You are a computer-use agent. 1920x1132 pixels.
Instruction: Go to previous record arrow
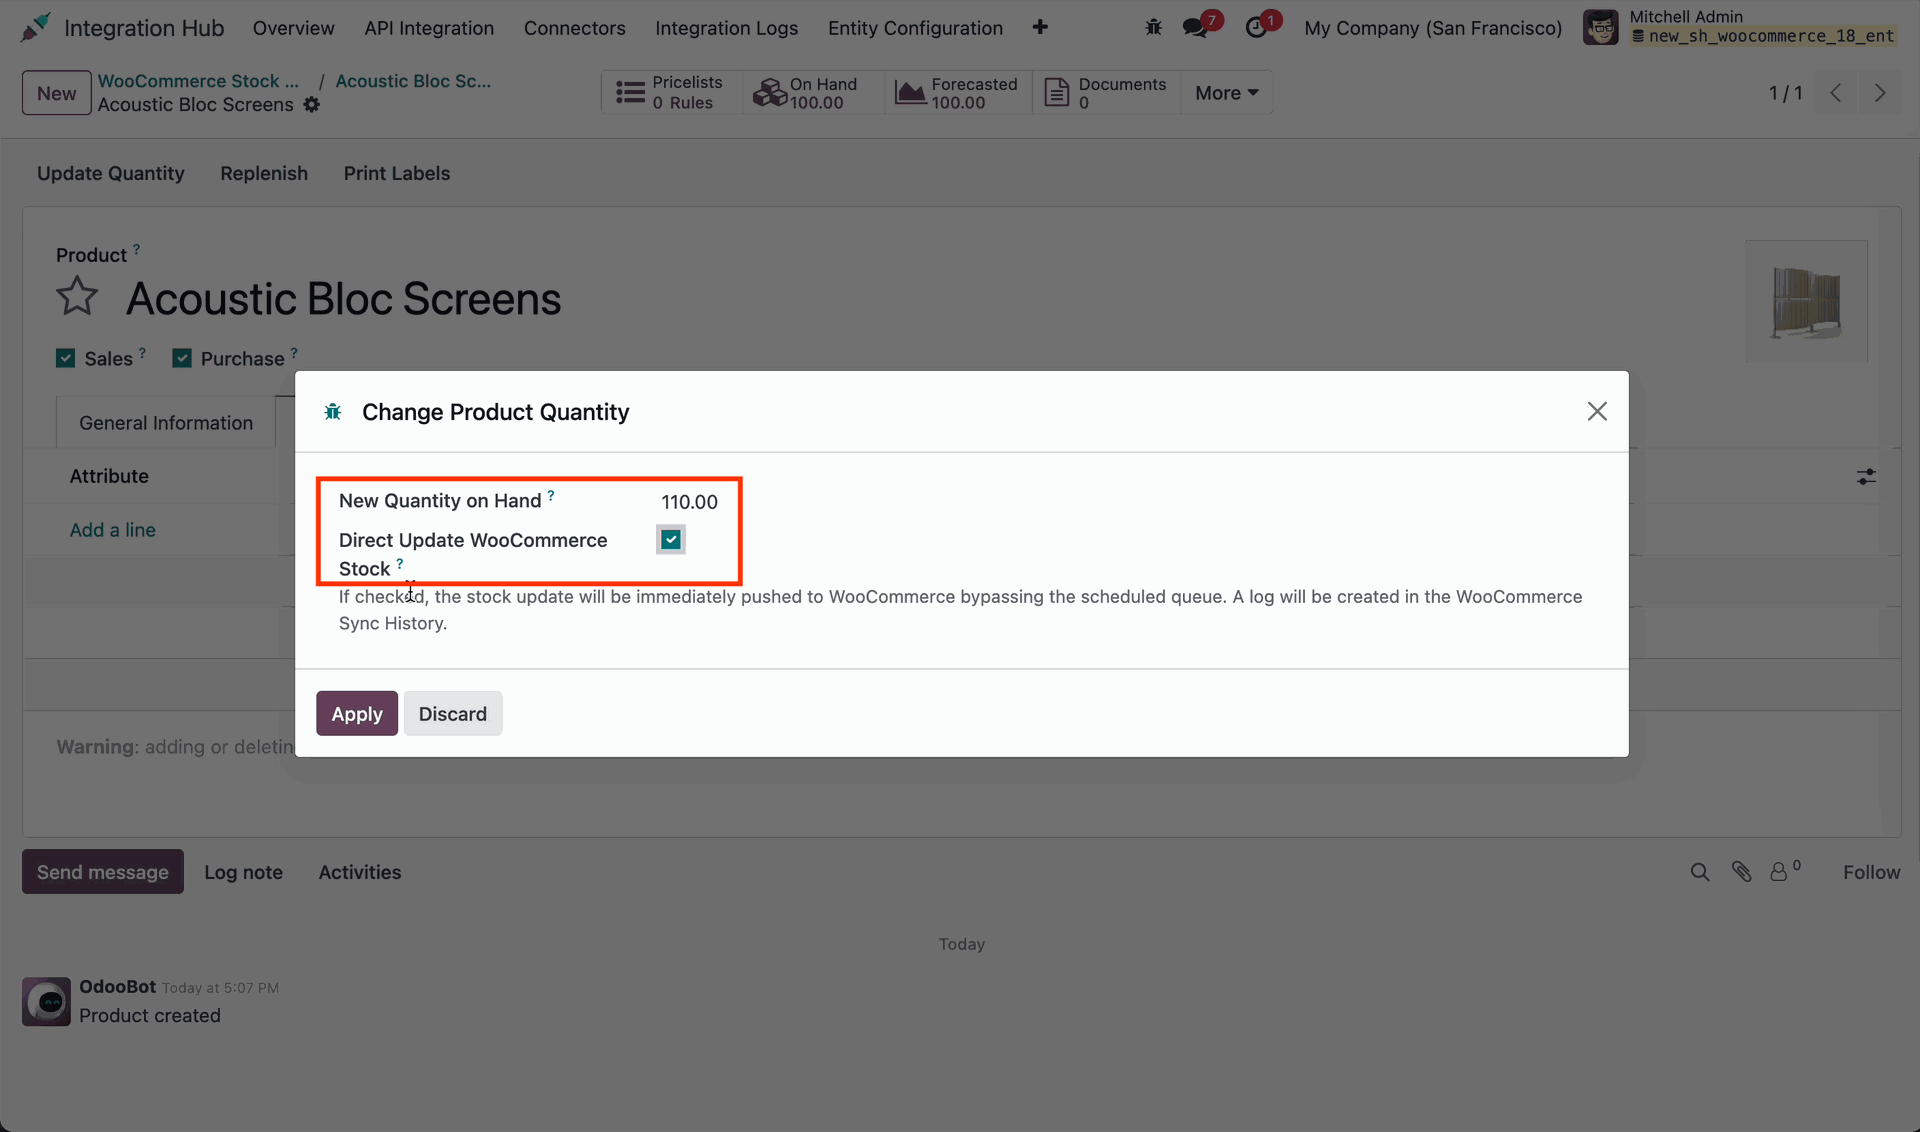(1836, 93)
